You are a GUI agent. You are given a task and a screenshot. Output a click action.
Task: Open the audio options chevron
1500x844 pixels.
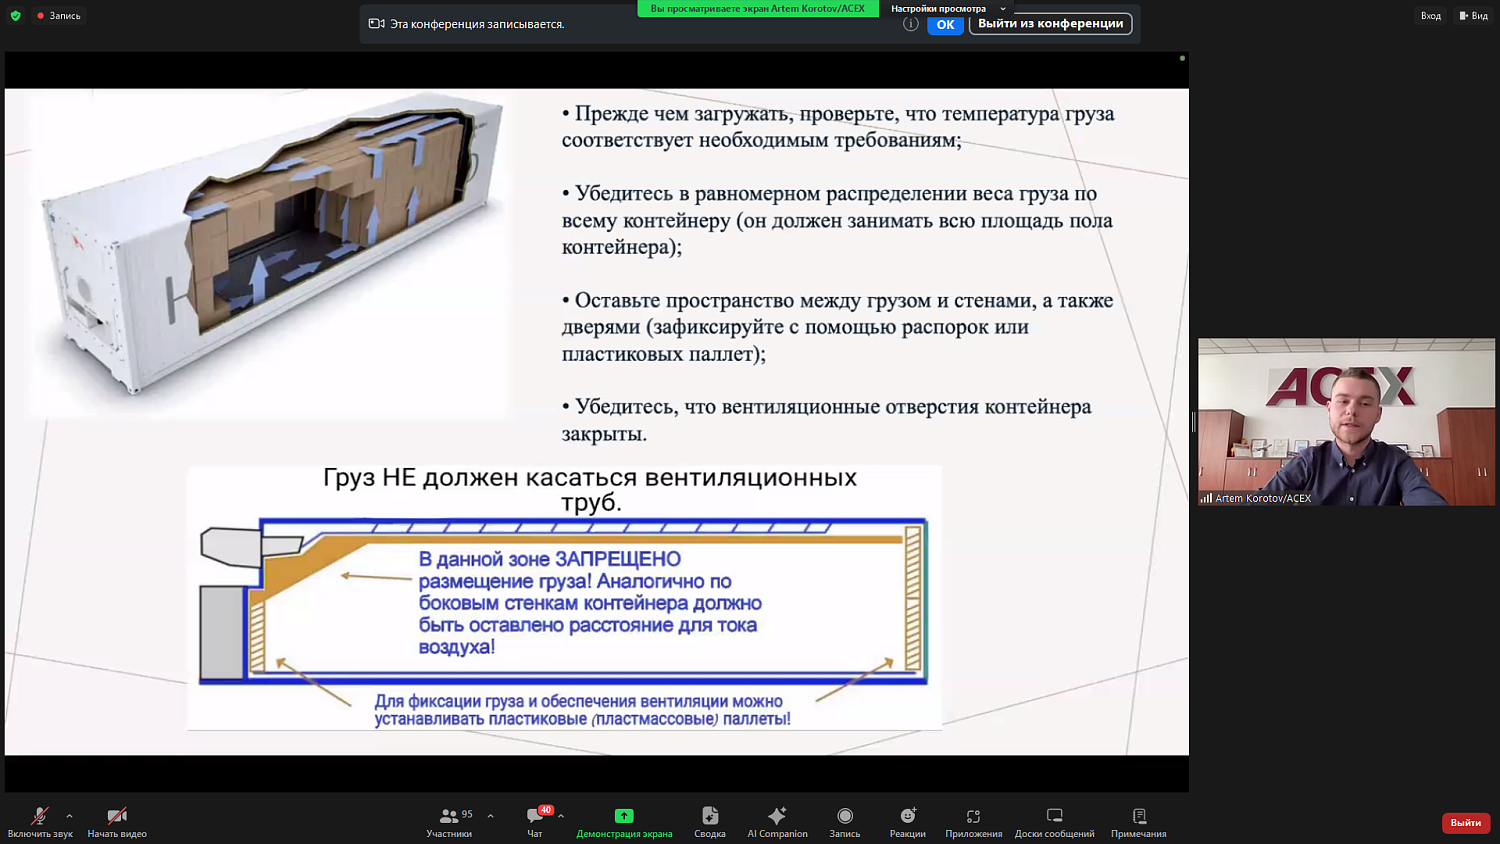pyautogui.click(x=68, y=814)
